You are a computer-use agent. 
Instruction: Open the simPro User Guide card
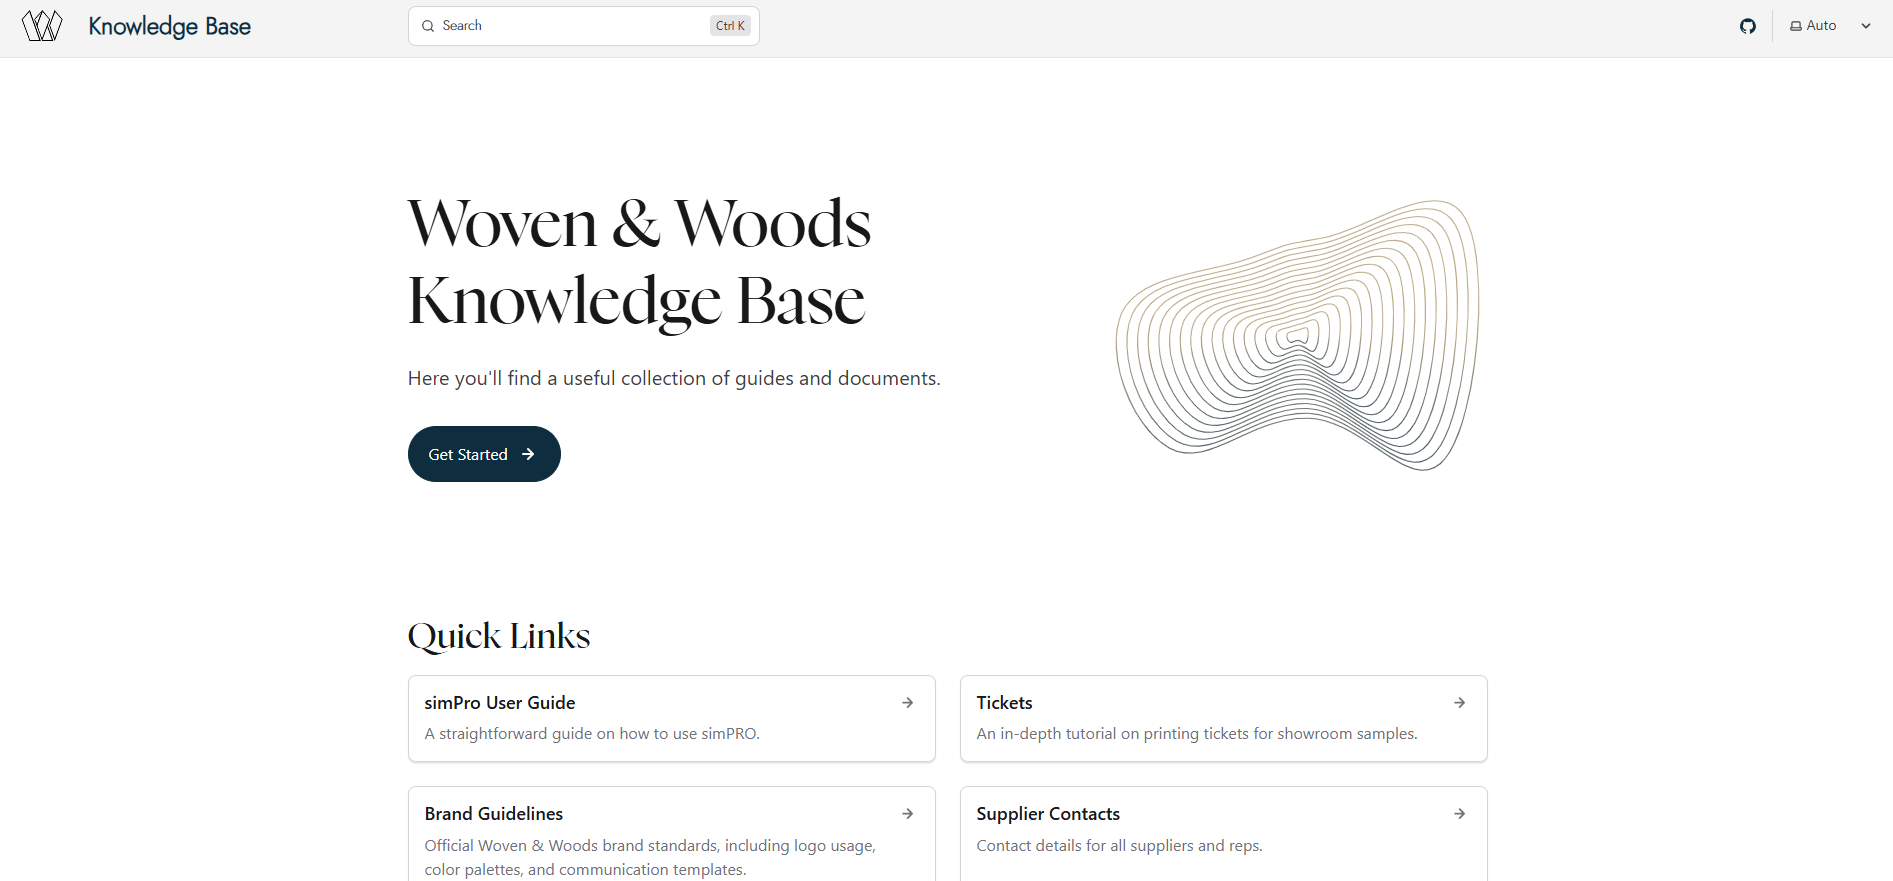672,719
